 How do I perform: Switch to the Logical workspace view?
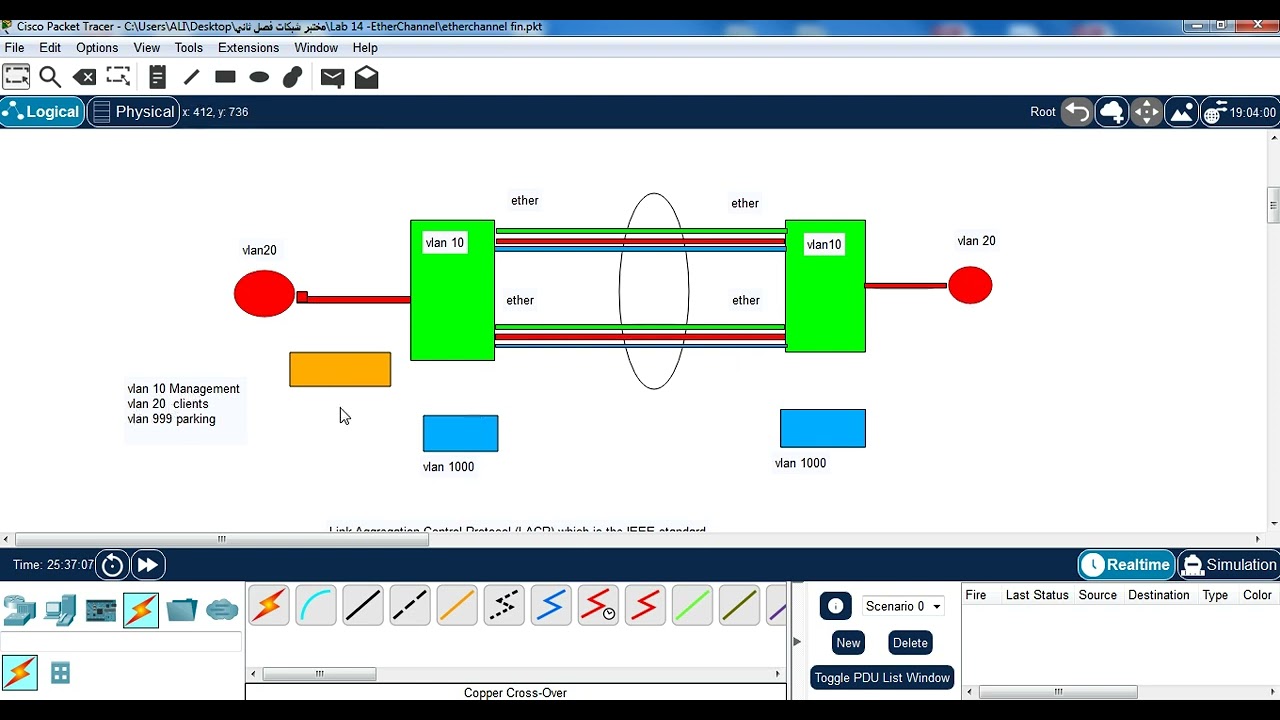[x=42, y=112]
